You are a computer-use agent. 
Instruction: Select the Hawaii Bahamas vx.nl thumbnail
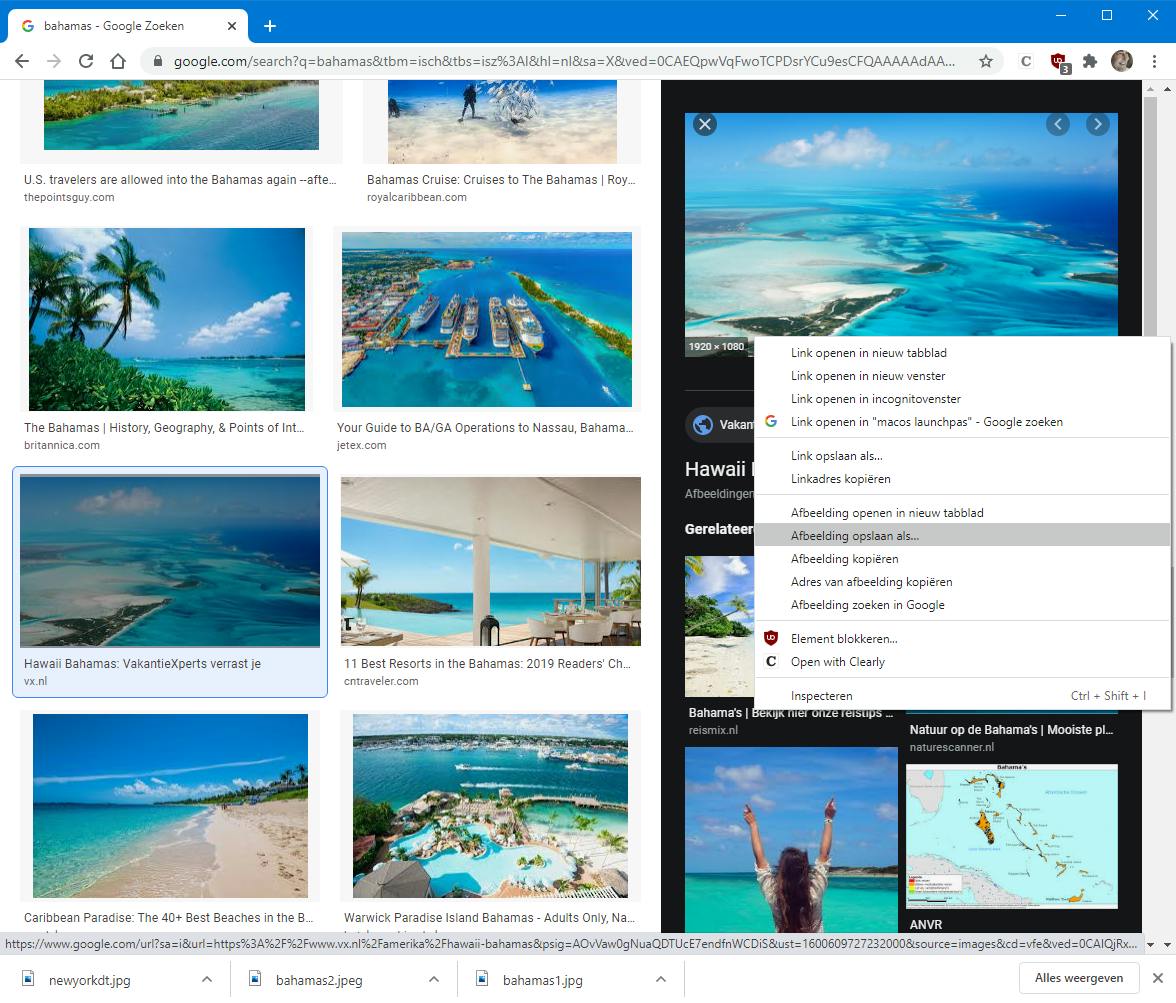pos(170,561)
